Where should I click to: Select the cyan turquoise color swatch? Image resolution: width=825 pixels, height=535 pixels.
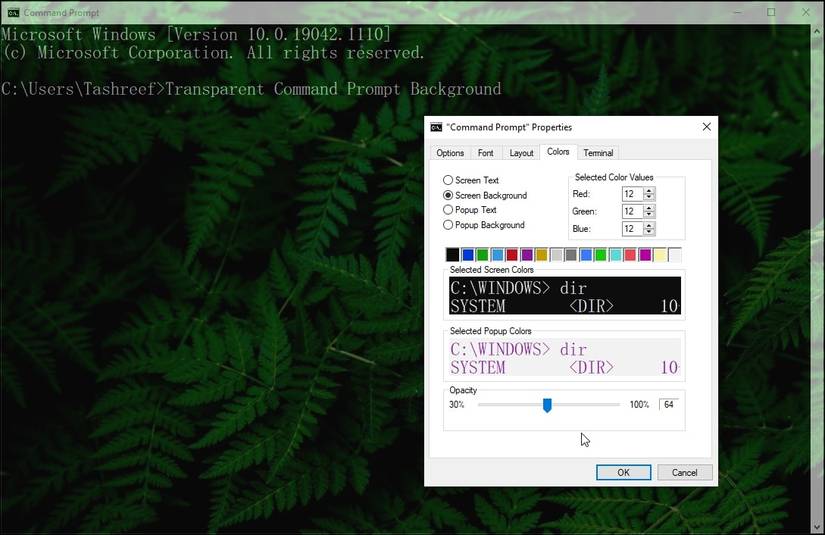coord(616,255)
